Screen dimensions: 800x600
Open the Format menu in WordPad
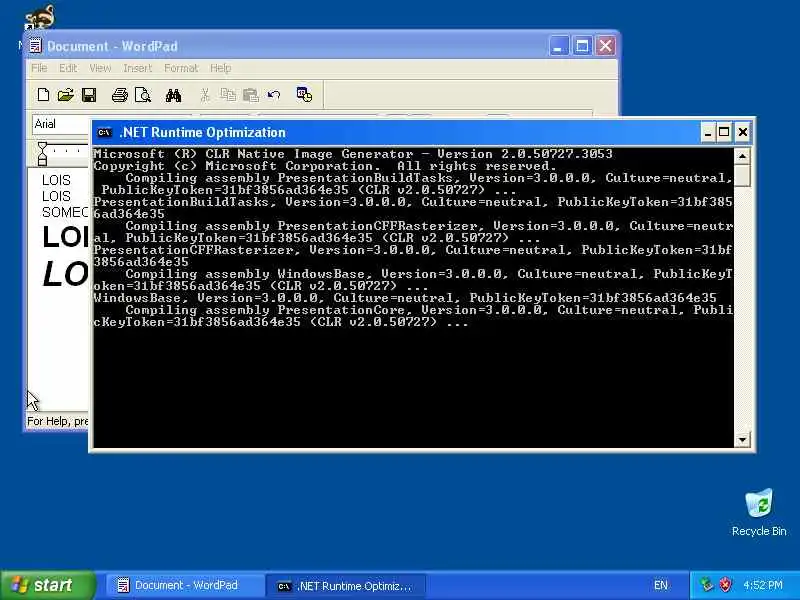(x=181, y=68)
